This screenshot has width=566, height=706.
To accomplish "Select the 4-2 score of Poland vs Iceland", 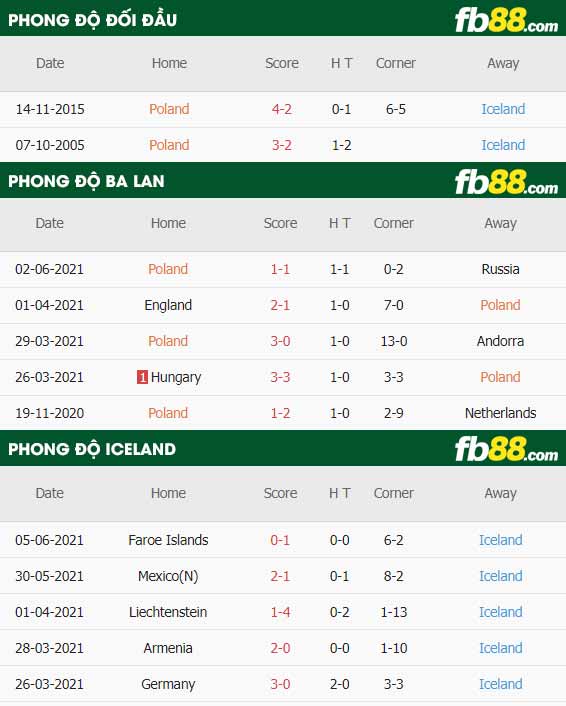I will click(281, 109).
